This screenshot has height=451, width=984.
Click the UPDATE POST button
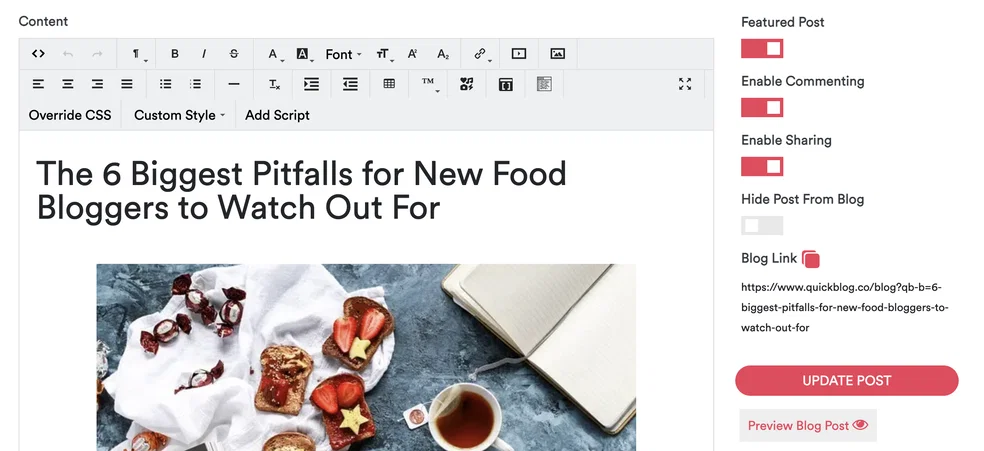pyautogui.click(x=847, y=381)
